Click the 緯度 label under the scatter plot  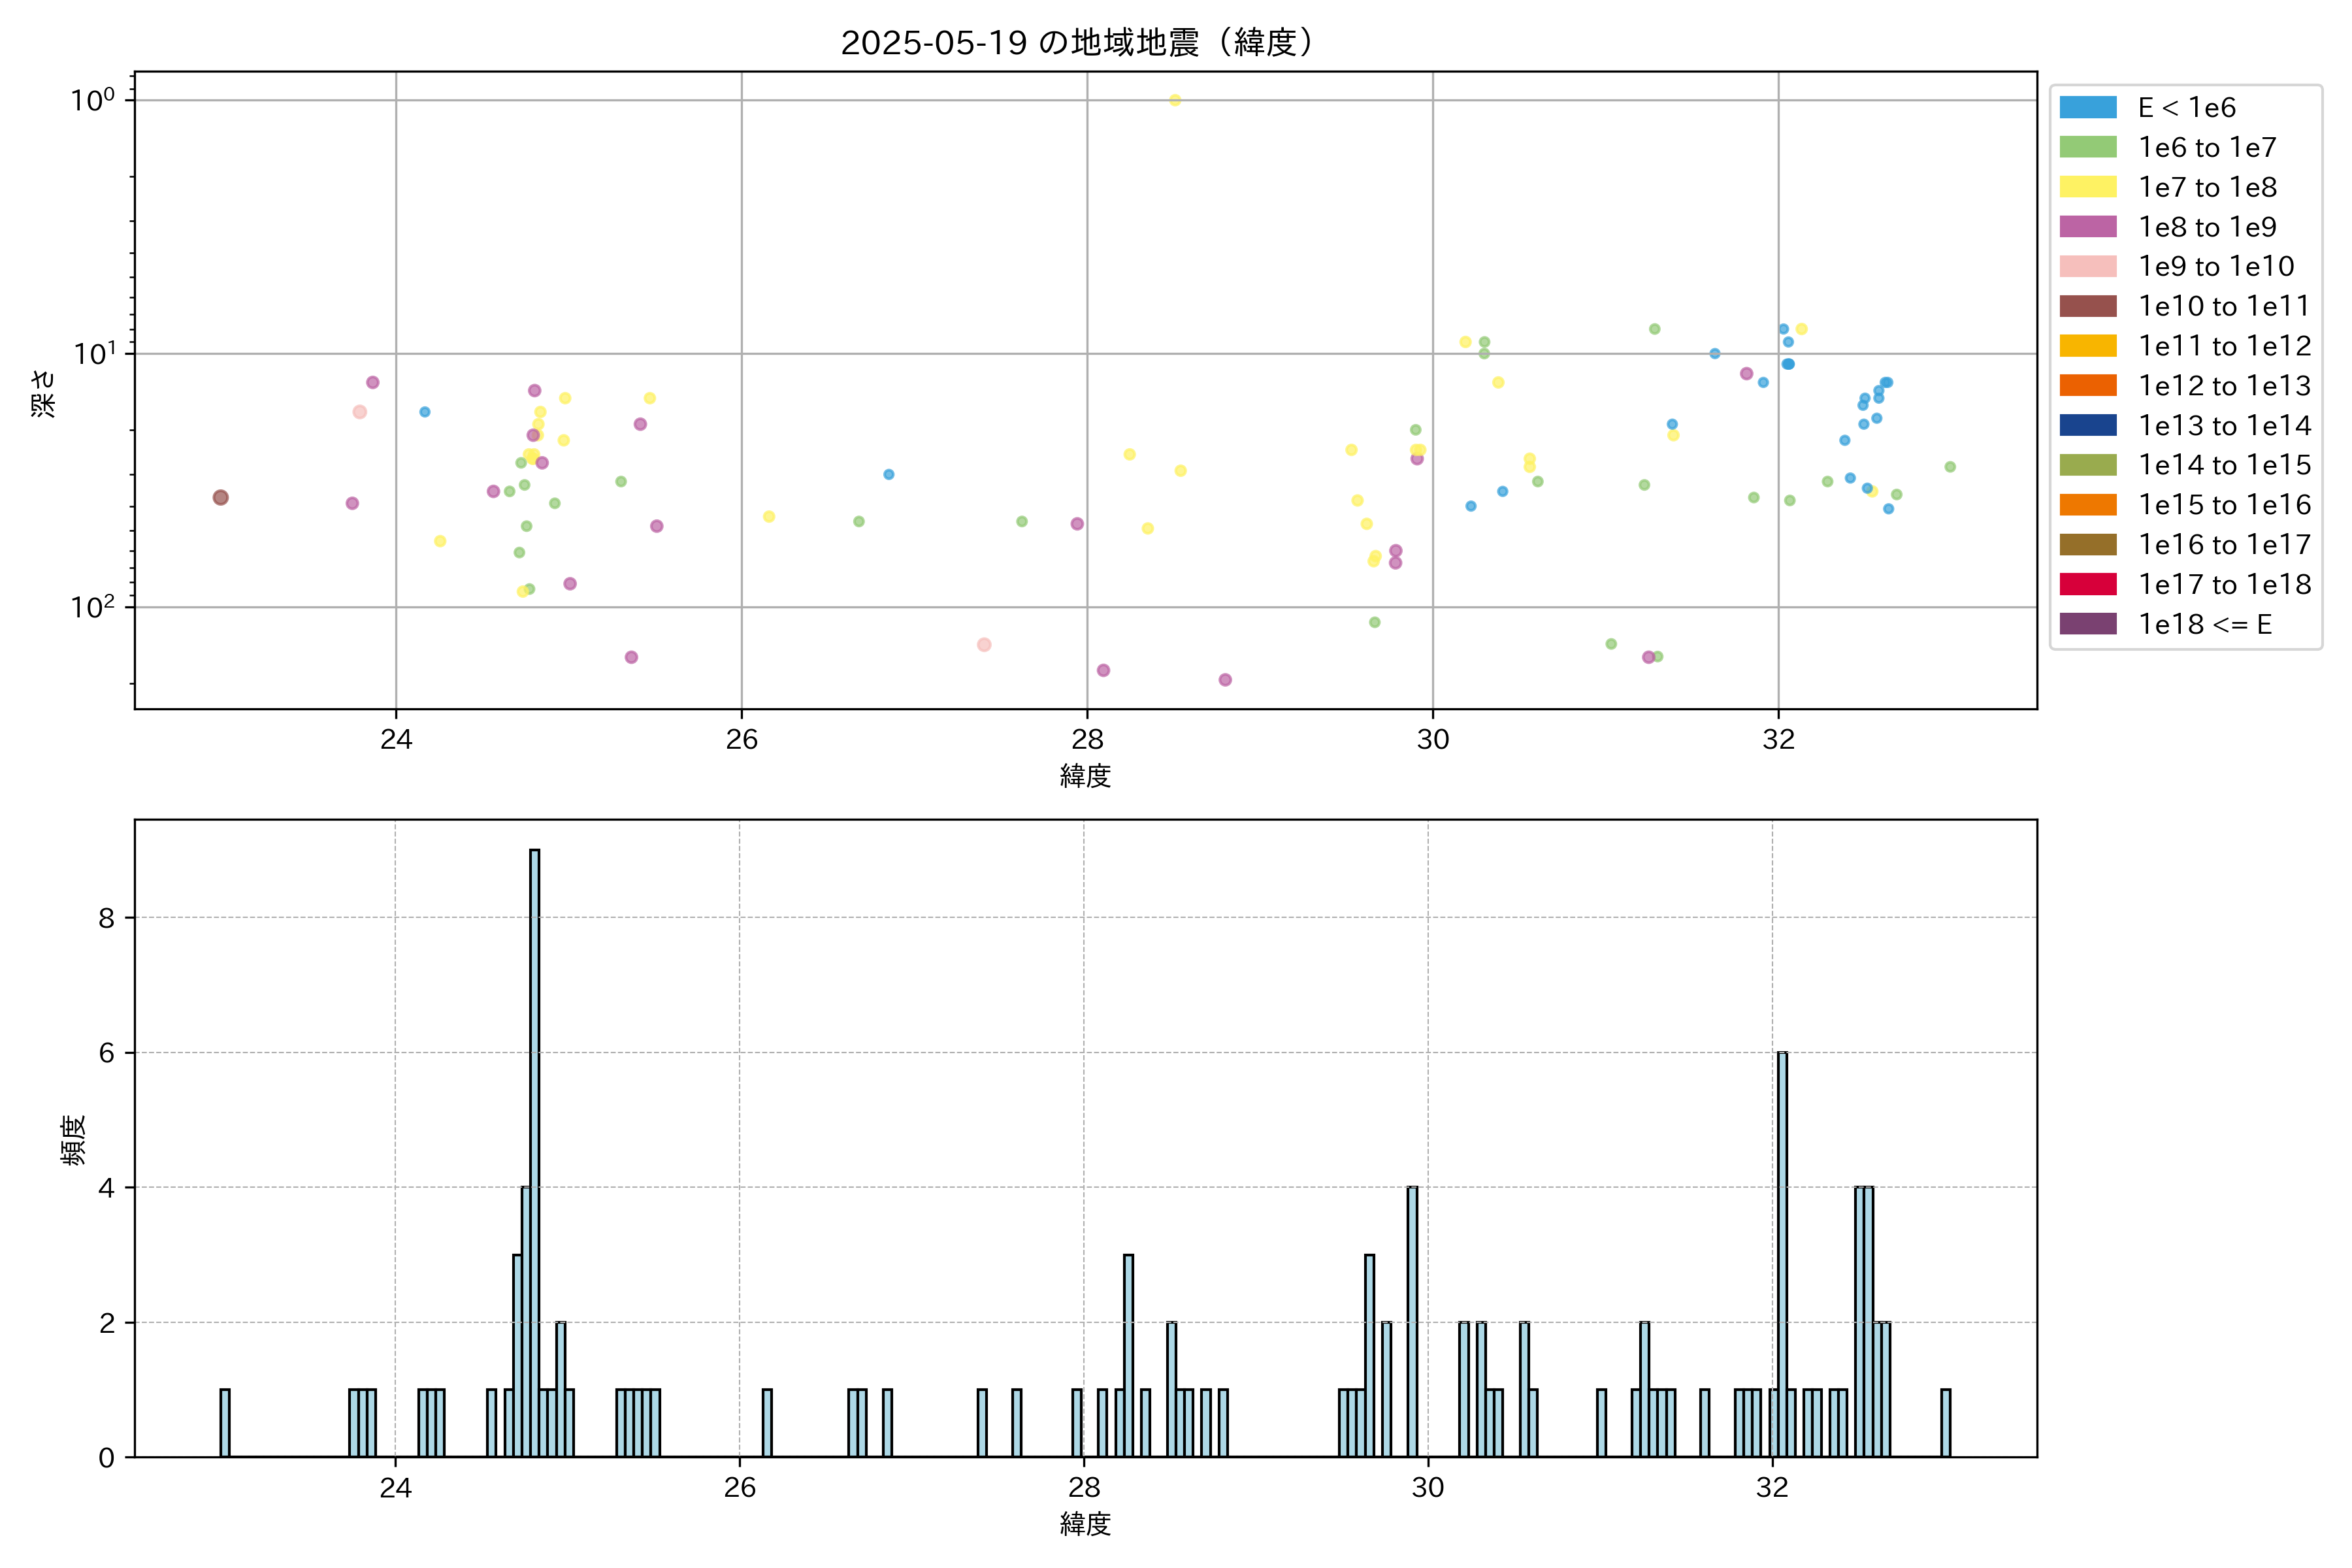click(x=1085, y=775)
